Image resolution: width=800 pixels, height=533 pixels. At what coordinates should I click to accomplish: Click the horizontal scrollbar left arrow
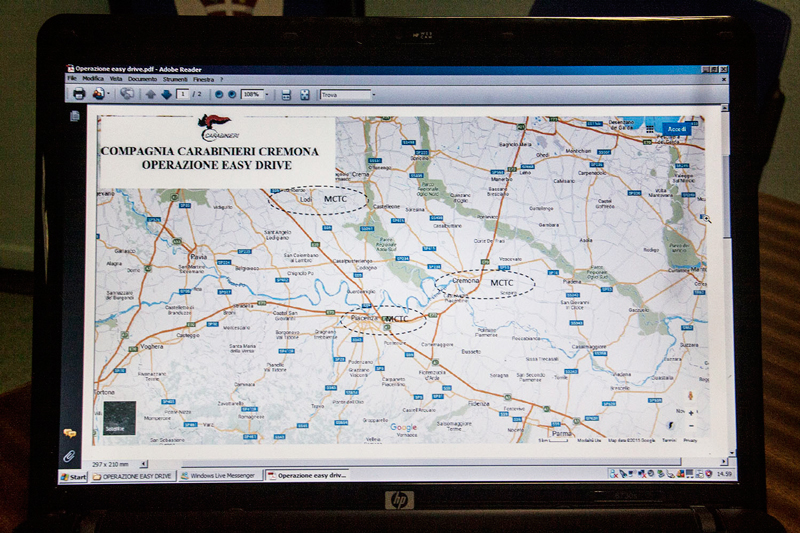(144, 464)
